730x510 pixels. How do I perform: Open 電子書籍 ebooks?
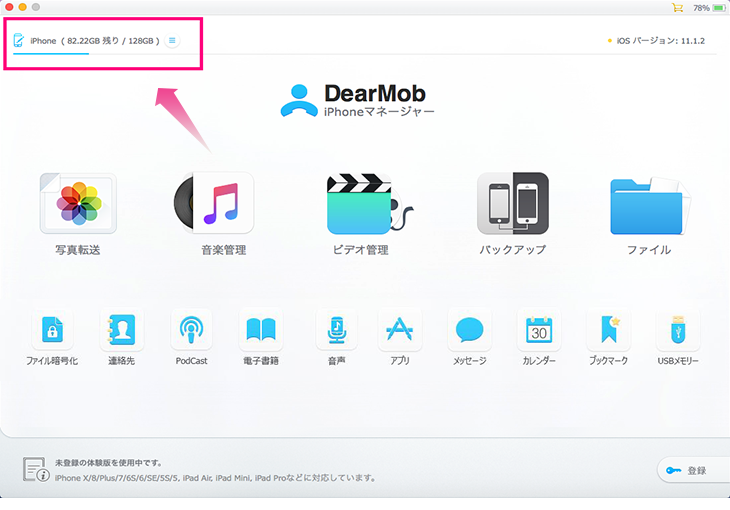click(x=261, y=329)
